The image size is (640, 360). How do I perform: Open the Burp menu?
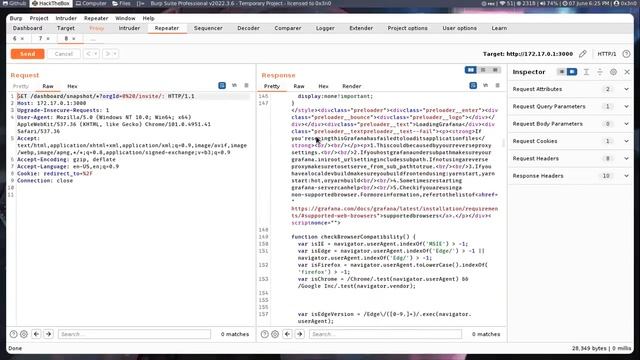pyautogui.click(x=16, y=18)
